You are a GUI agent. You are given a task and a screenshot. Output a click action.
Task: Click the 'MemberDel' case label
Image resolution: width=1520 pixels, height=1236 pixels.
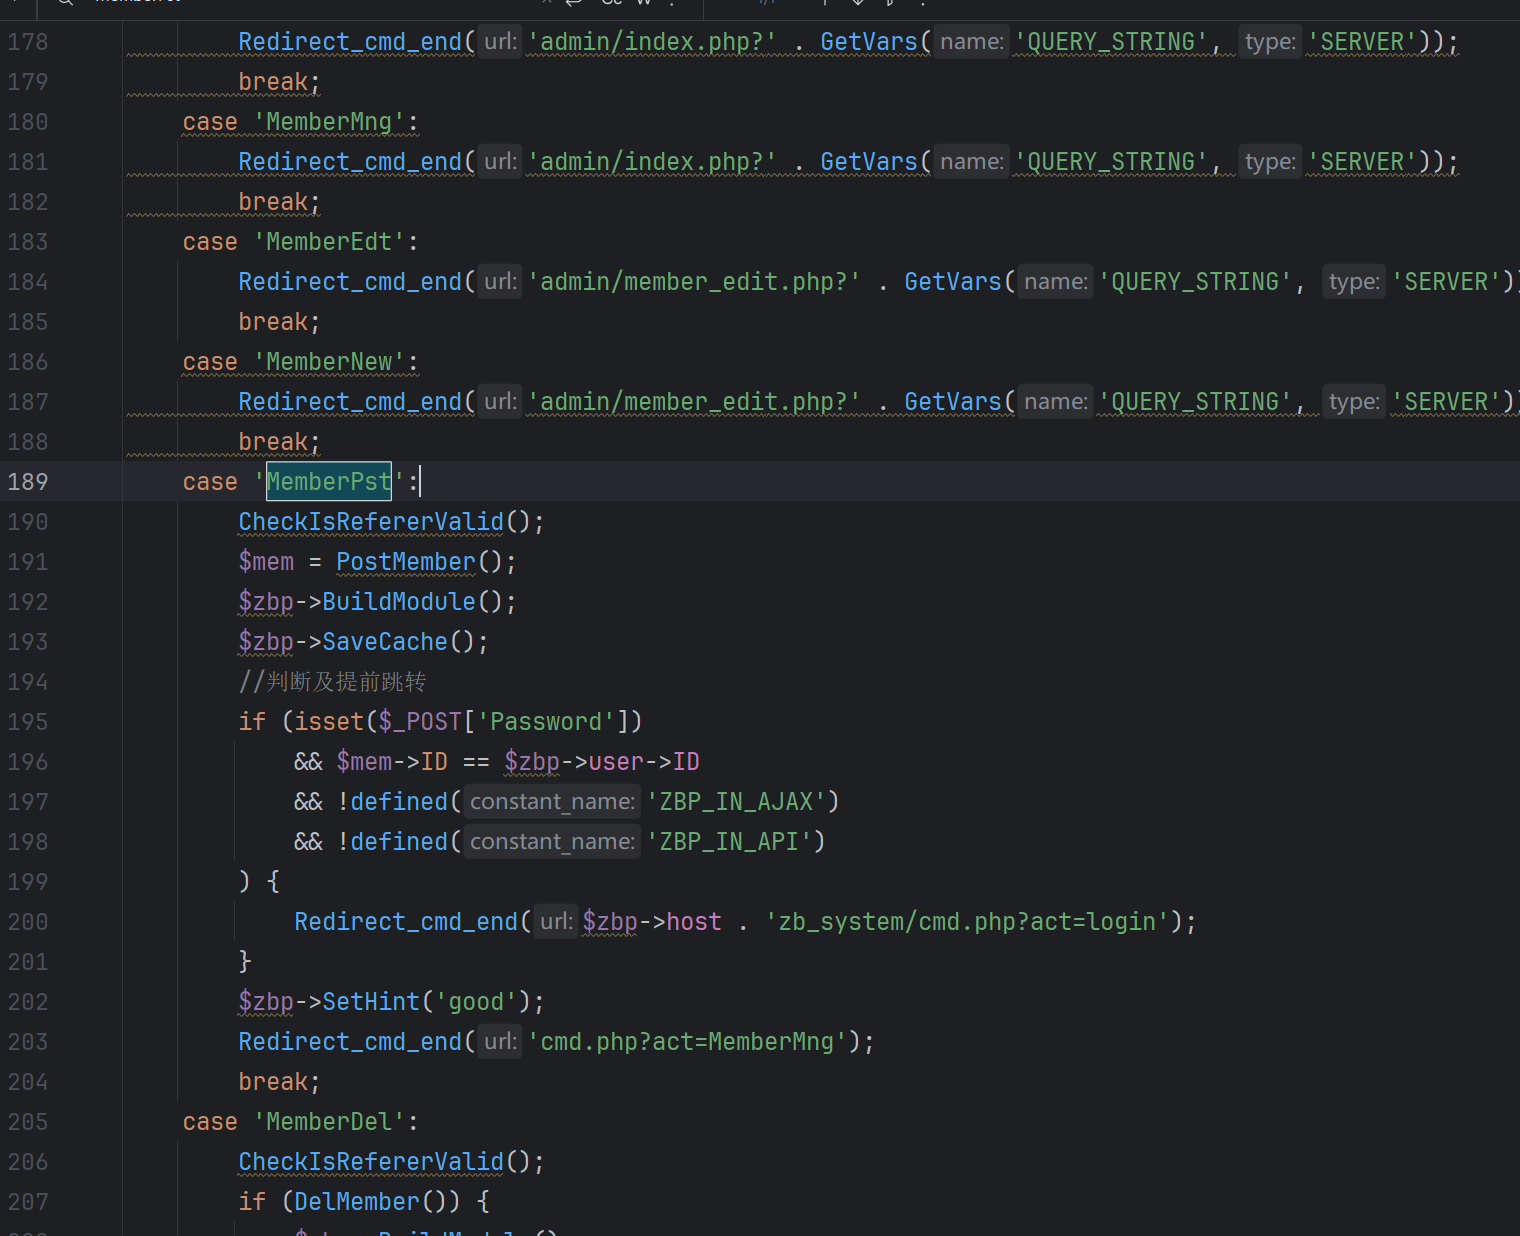(x=329, y=1122)
